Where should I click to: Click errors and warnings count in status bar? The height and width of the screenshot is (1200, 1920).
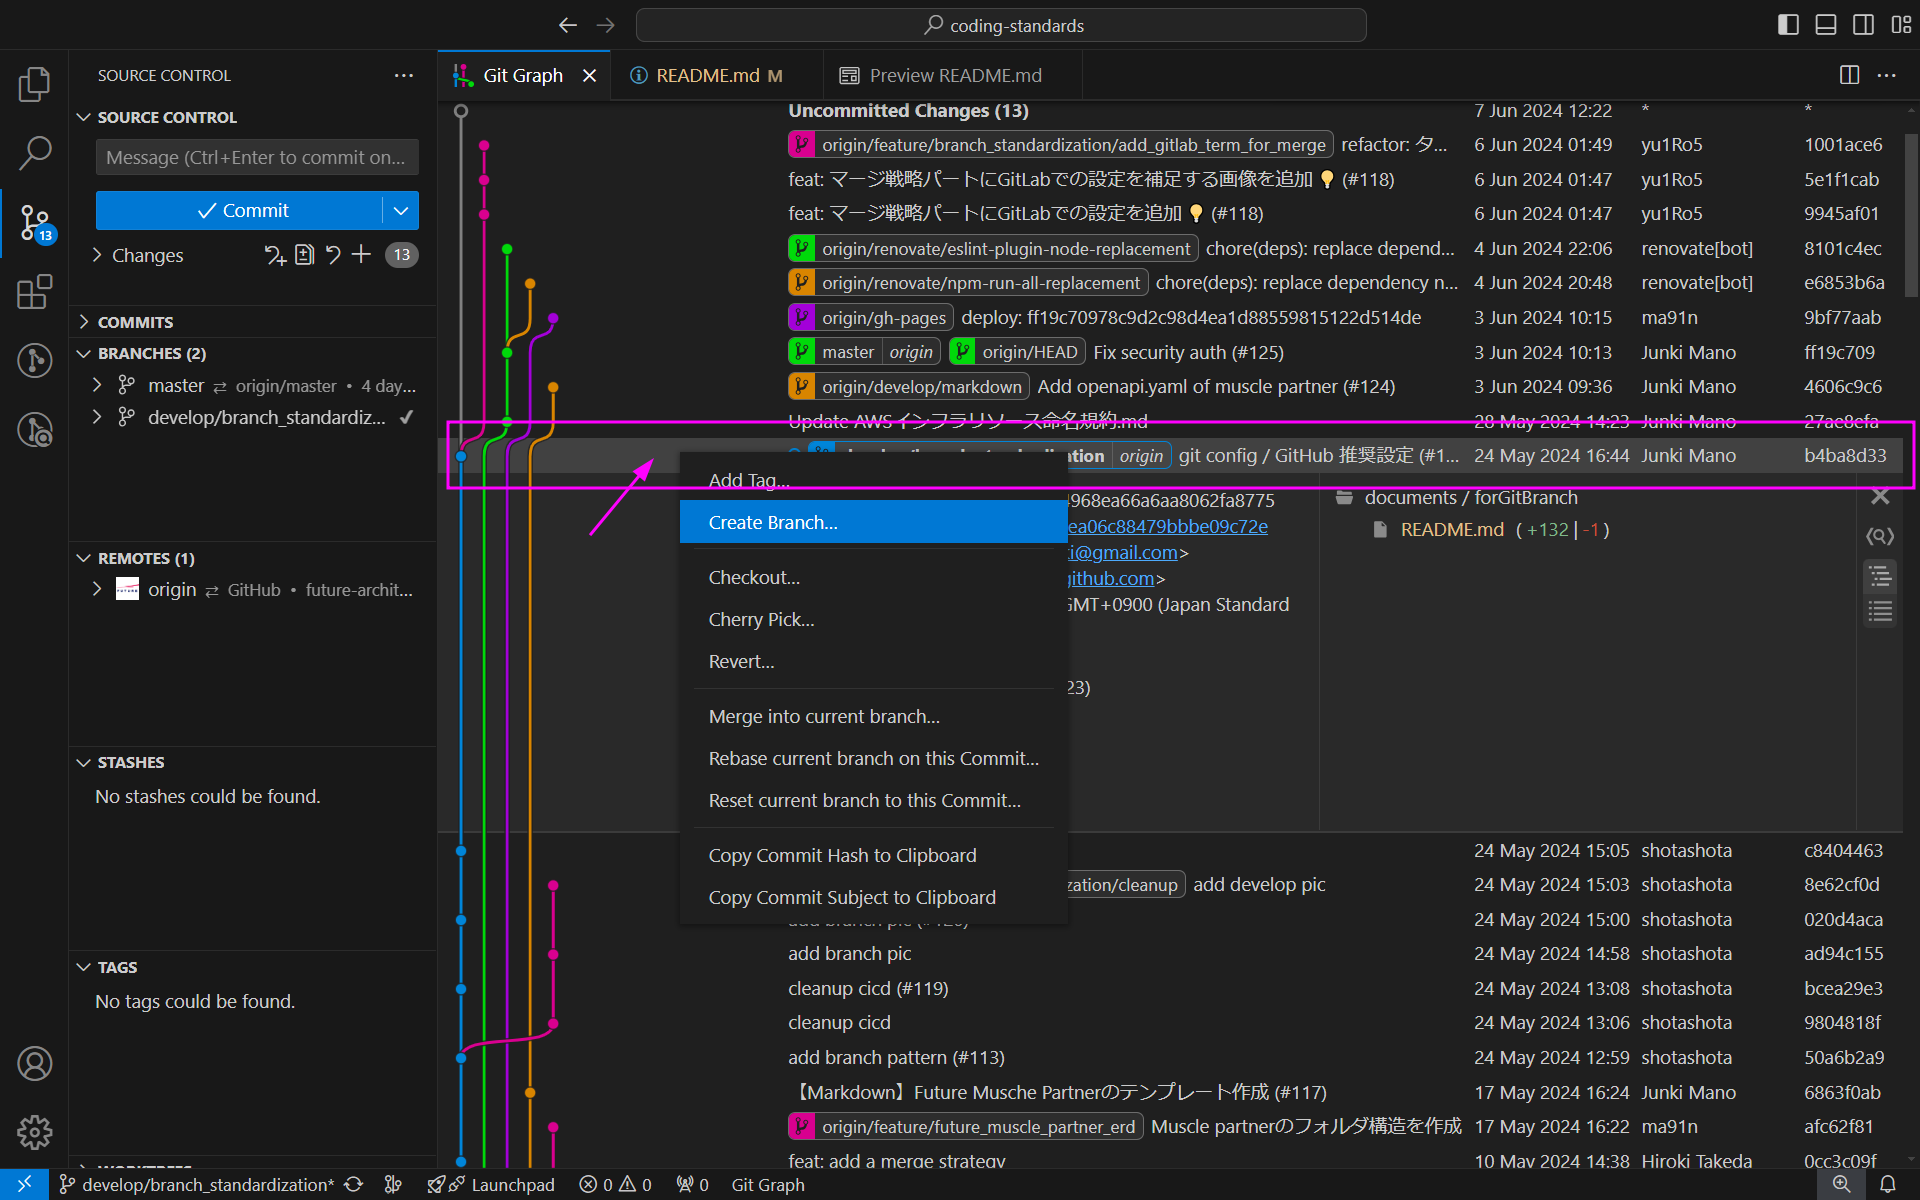(616, 1185)
